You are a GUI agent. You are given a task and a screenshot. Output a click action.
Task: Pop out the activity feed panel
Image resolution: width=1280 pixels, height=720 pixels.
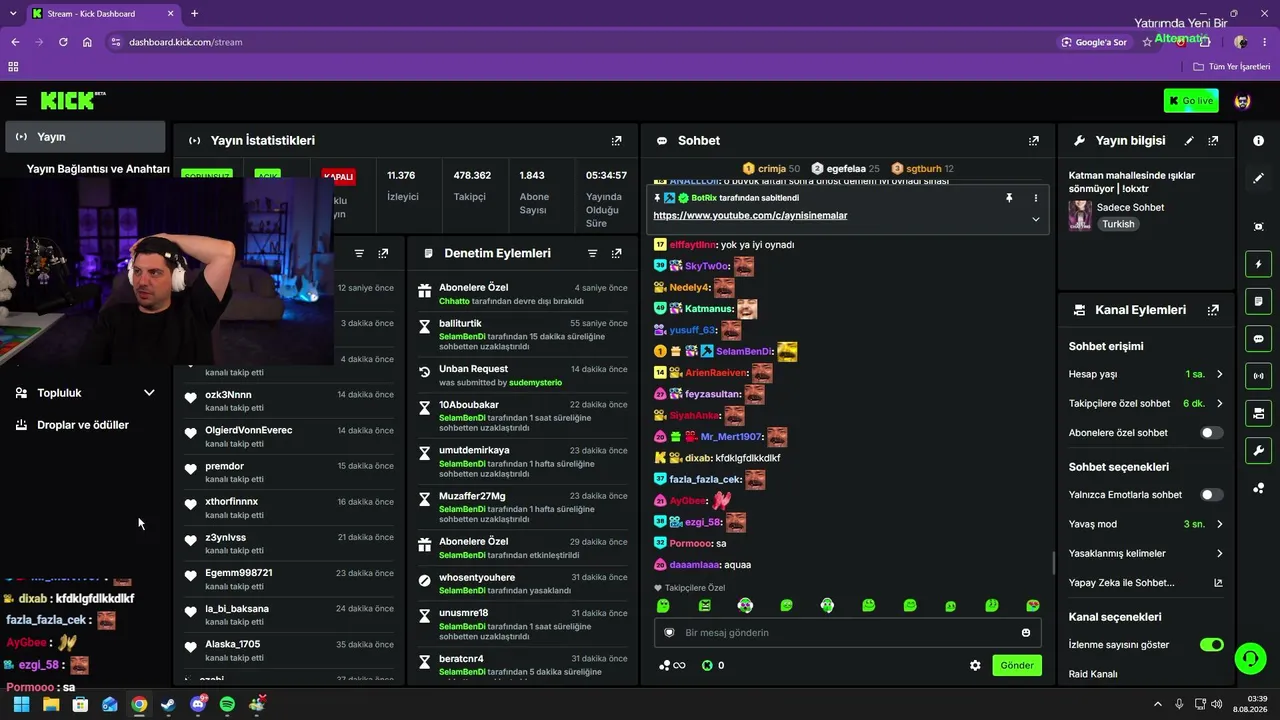[x=383, y=254]
